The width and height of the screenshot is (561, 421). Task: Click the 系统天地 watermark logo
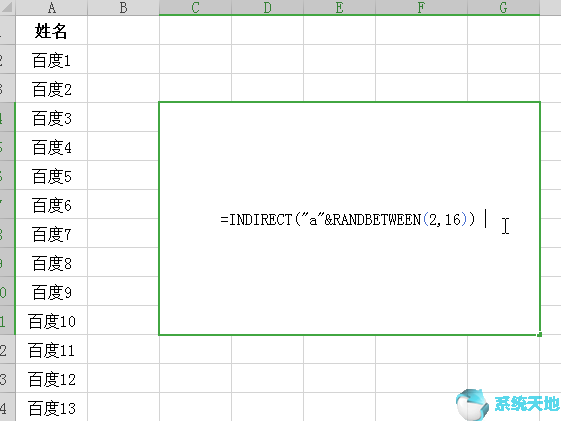(508, 404)
